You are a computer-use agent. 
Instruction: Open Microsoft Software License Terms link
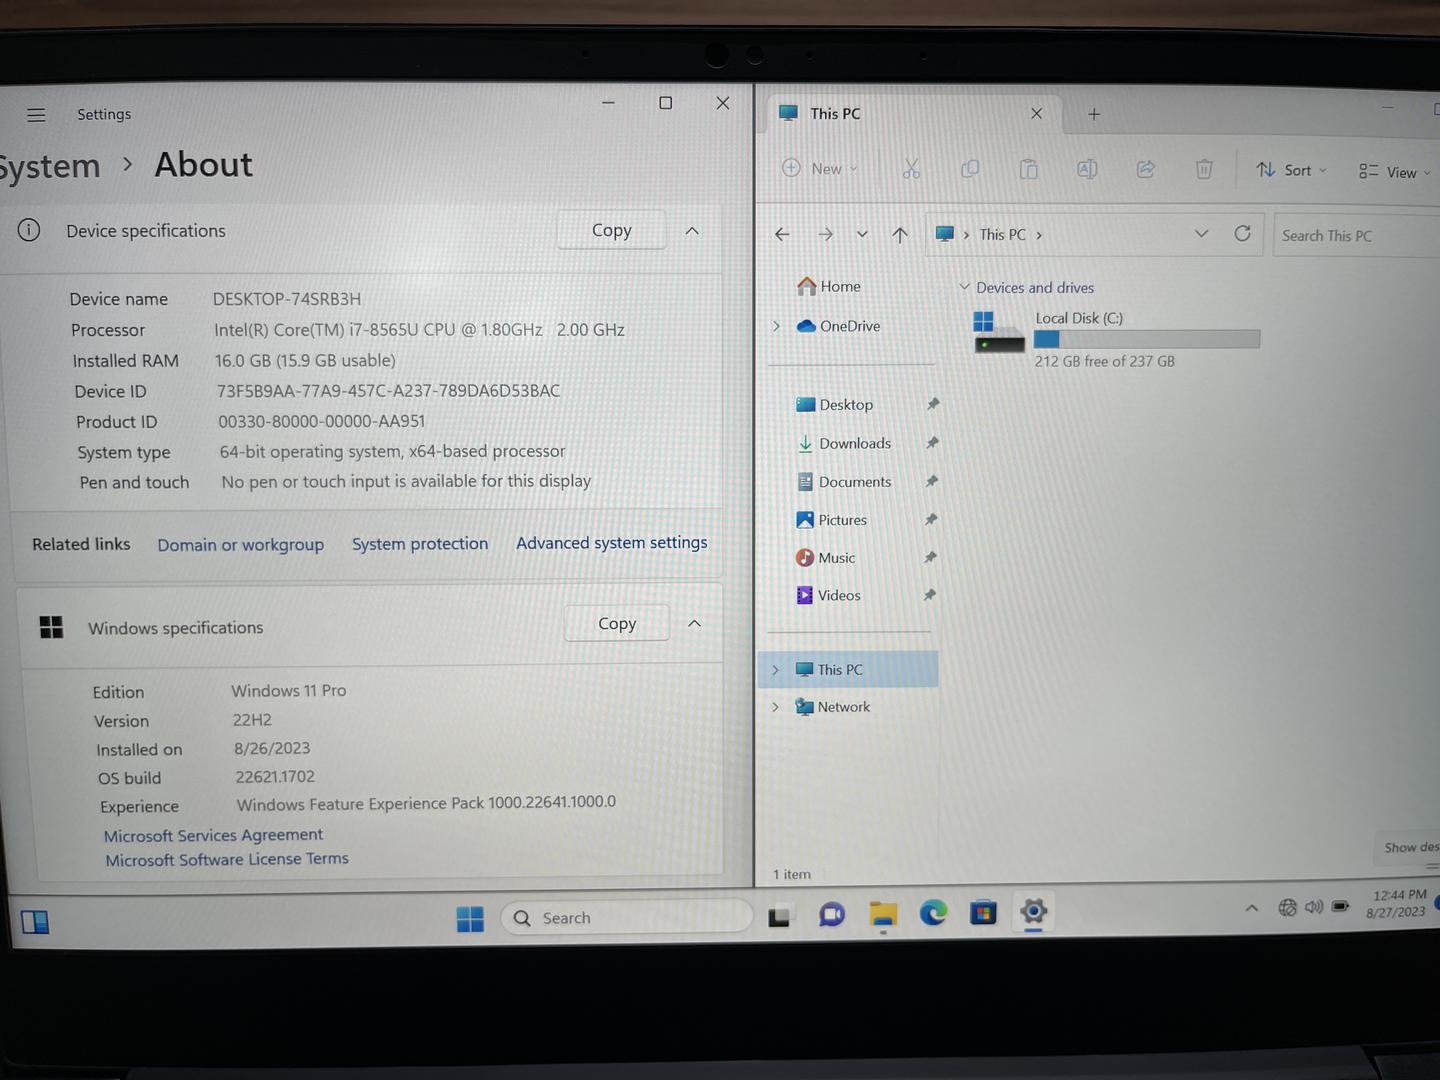pyautogui.click(x=227, y=859)
